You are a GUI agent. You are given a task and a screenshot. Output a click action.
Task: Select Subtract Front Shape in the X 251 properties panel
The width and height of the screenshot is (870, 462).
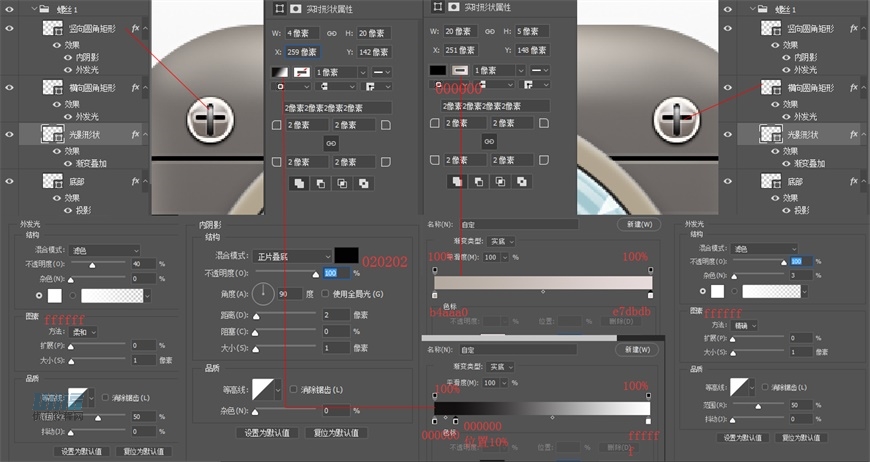pos(479,181)
